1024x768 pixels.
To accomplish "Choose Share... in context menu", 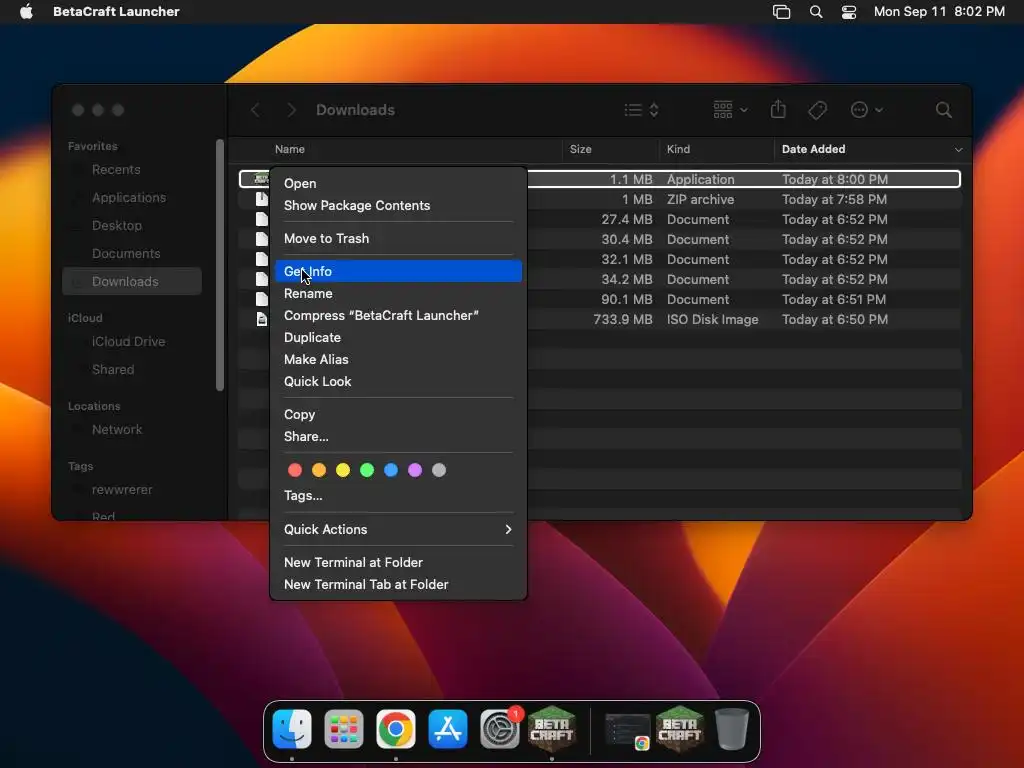I will [x=398, y=436].
